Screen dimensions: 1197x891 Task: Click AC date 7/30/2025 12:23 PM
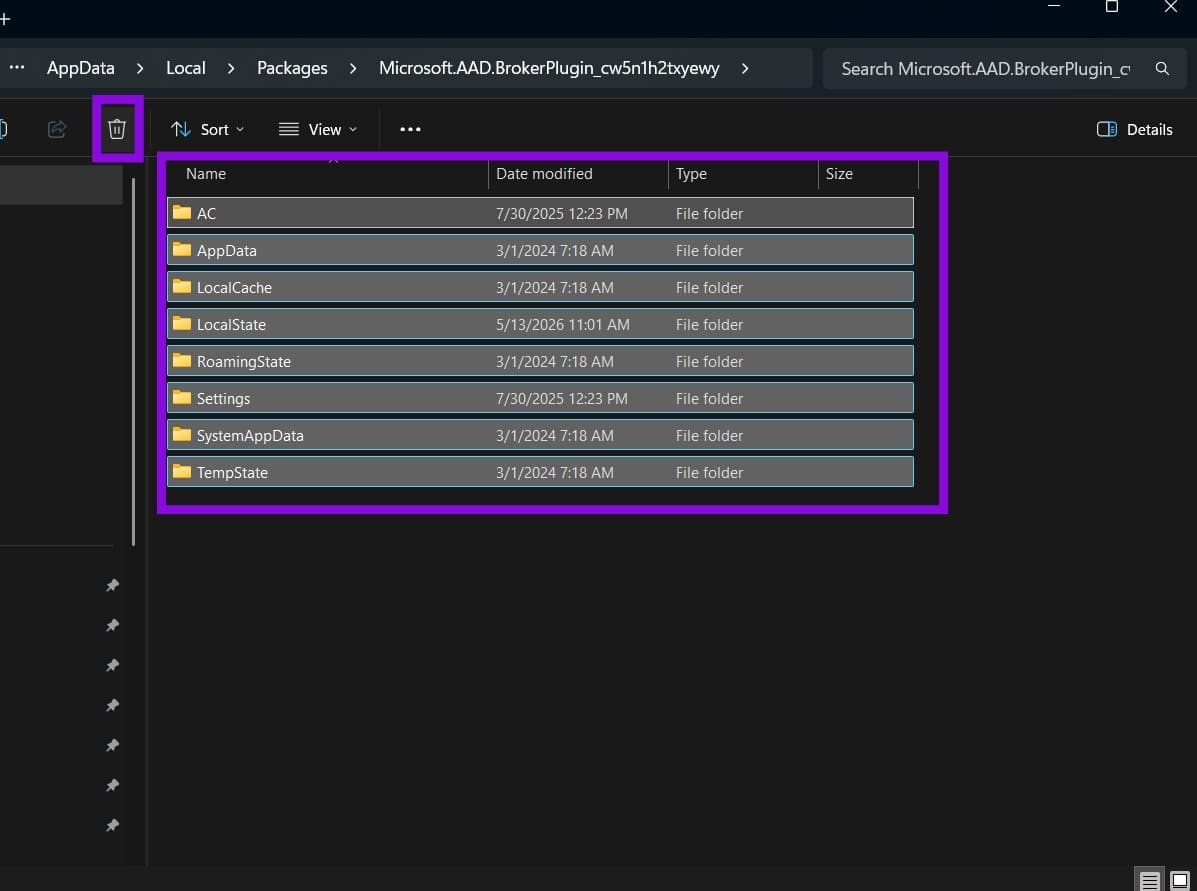[562, 214]
